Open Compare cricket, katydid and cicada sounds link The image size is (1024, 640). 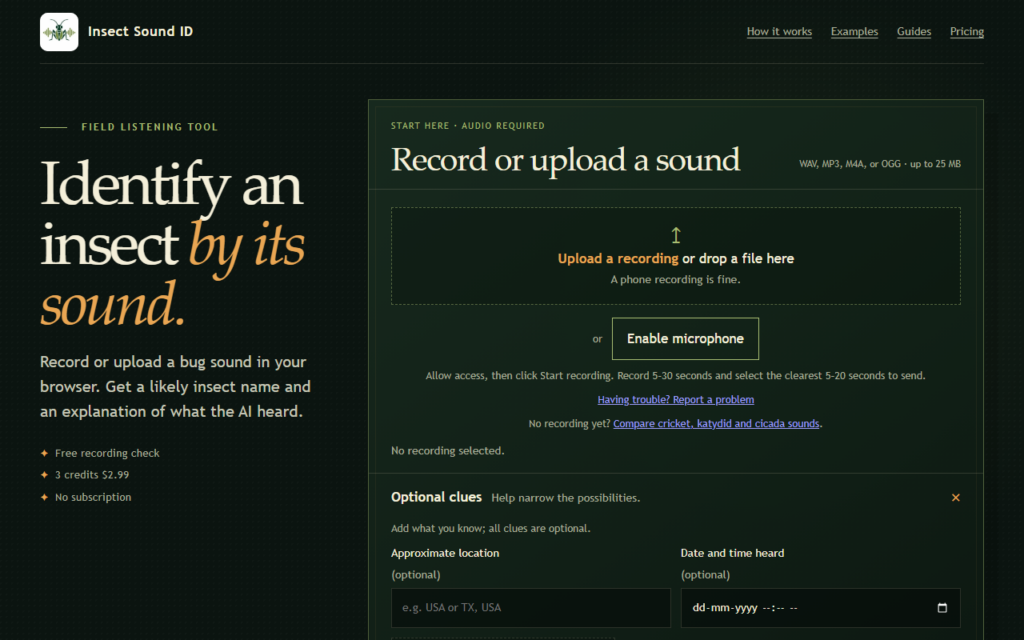[716, 424]
